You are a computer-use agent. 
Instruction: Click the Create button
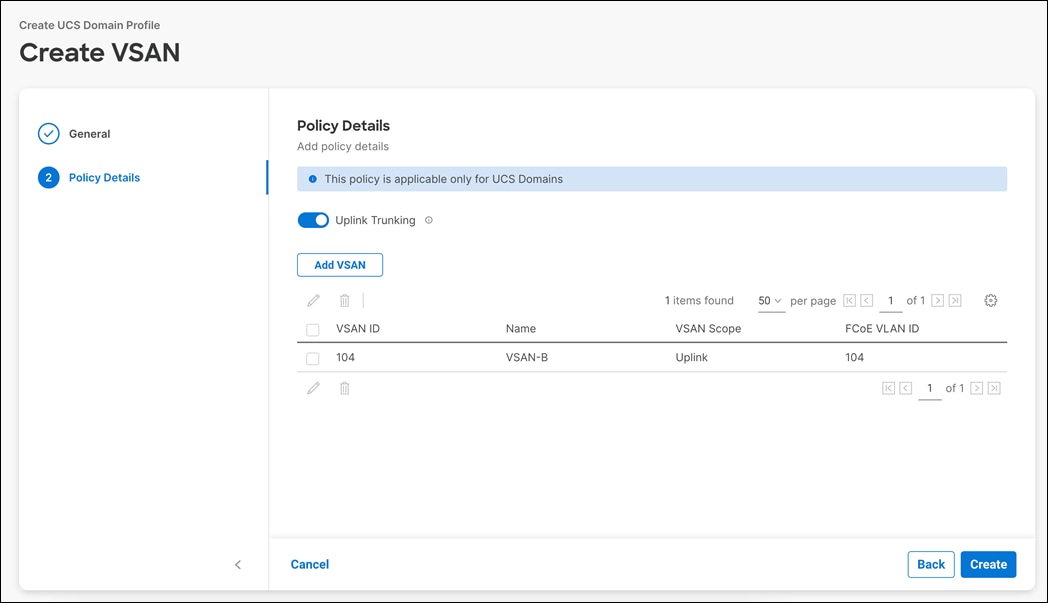point(988,564)
